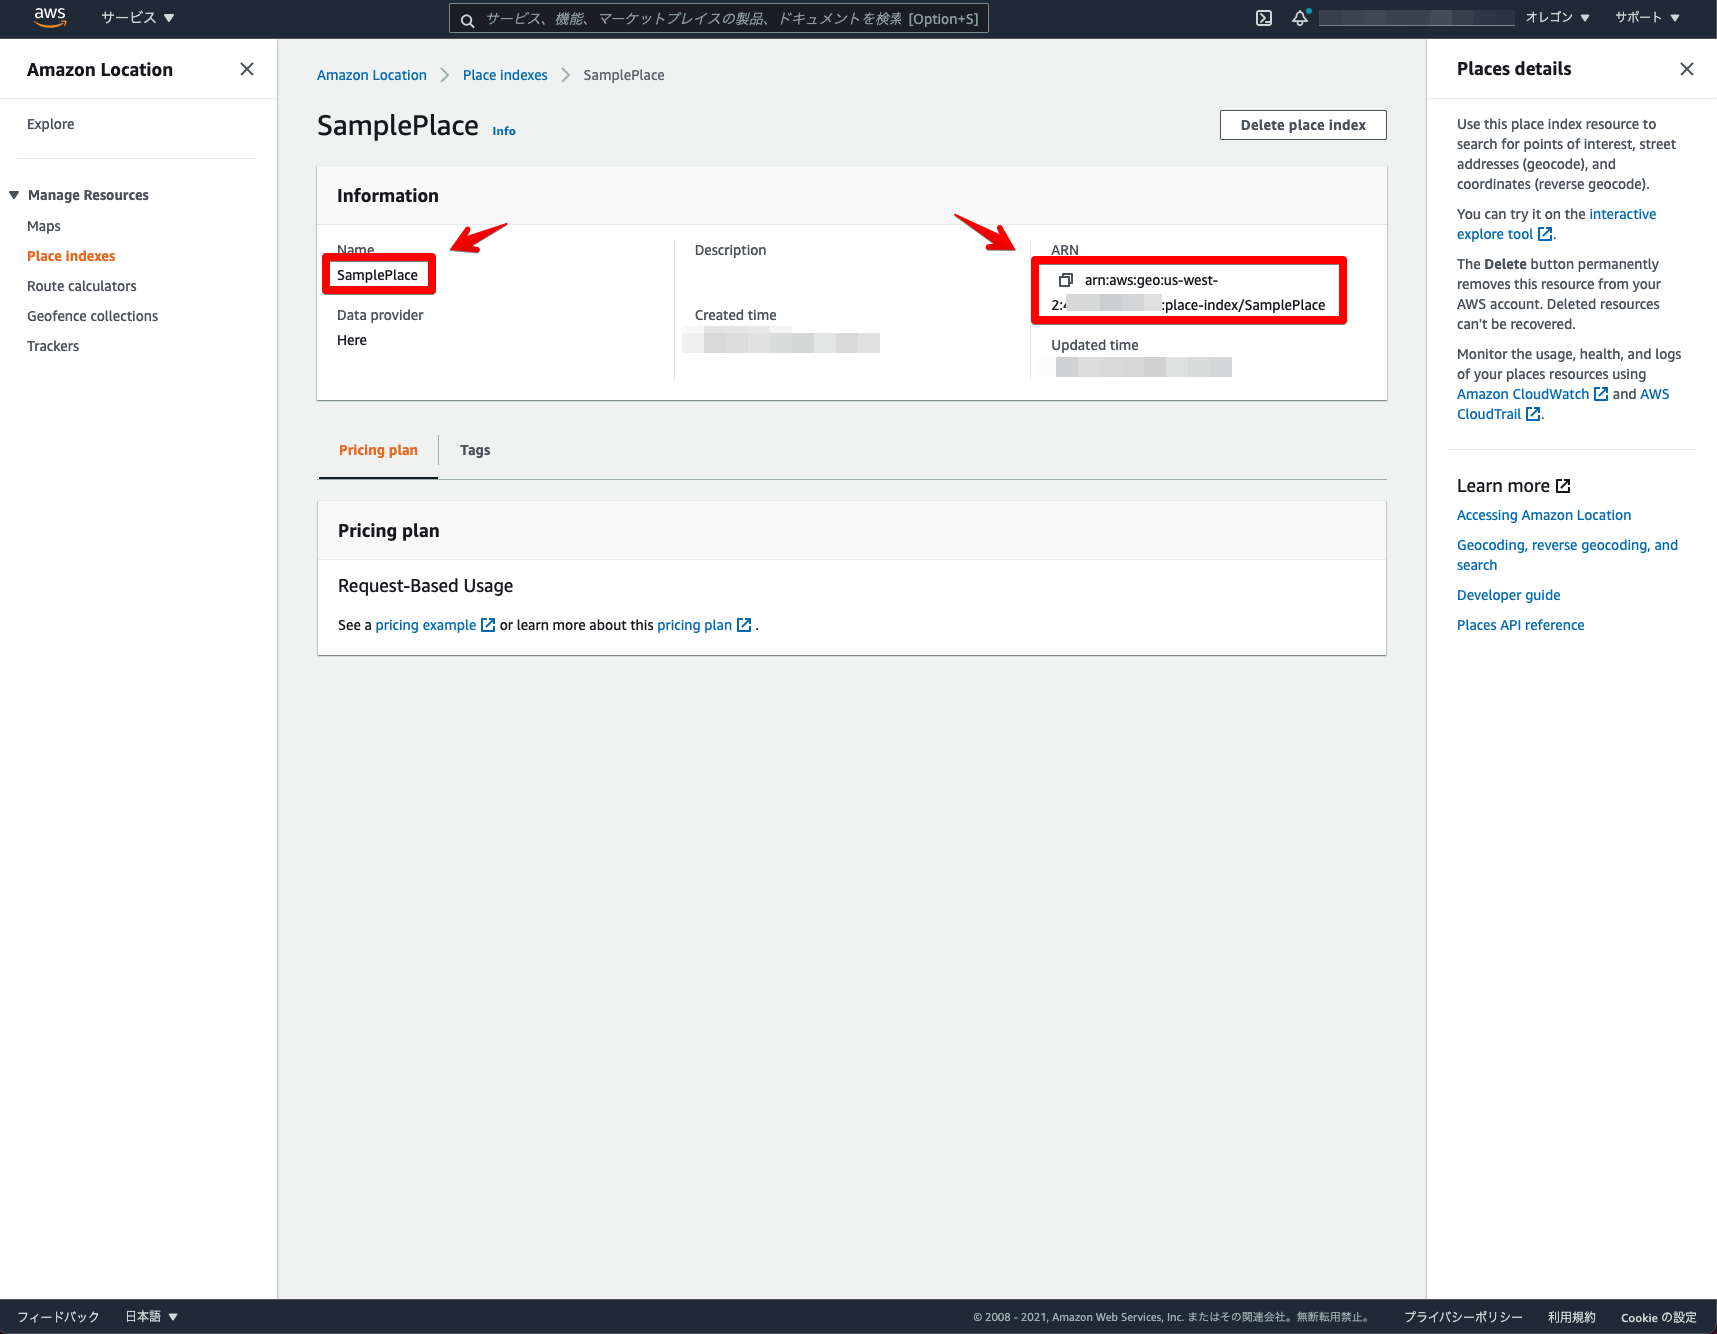Close the Places details panel

click(x=1687, y=68)
